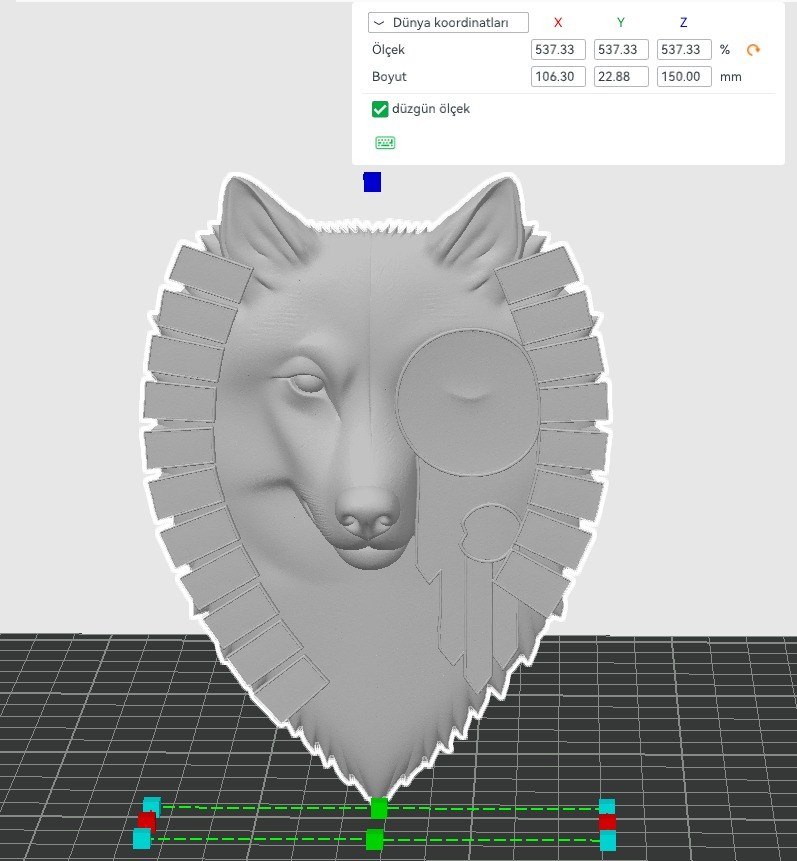Click the upper green Y-axis scale handle
Screen dimensions: 797x861
click(379, 808)
